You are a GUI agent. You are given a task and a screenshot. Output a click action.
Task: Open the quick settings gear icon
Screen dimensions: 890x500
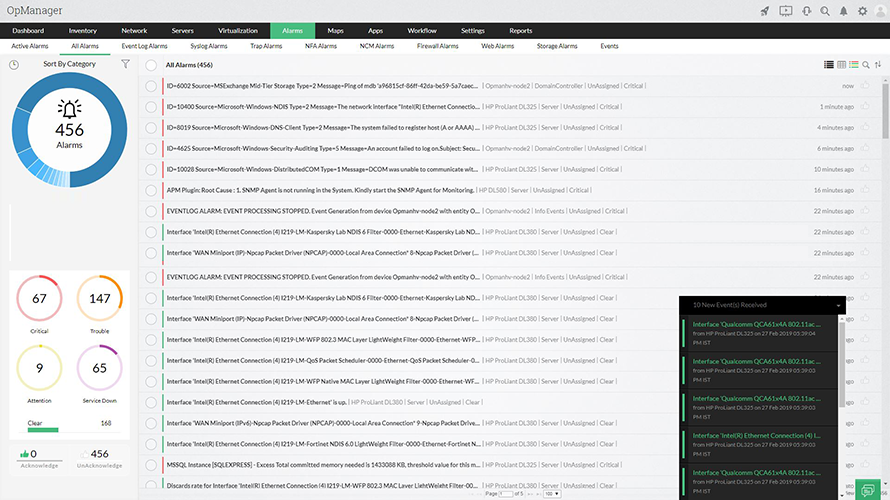[862, 11]
